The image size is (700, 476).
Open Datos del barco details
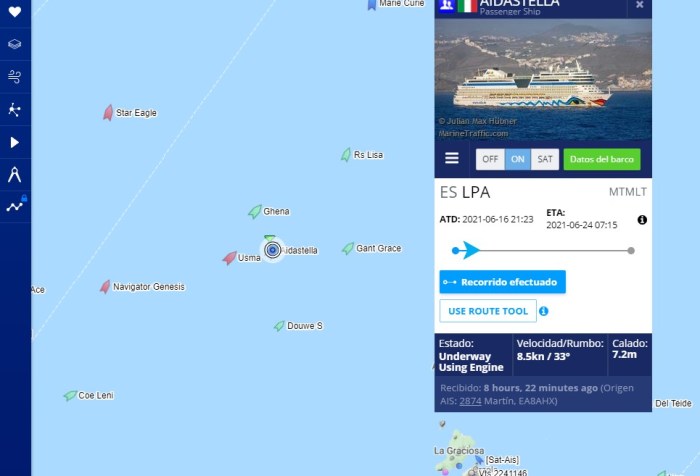pos(602,159)
